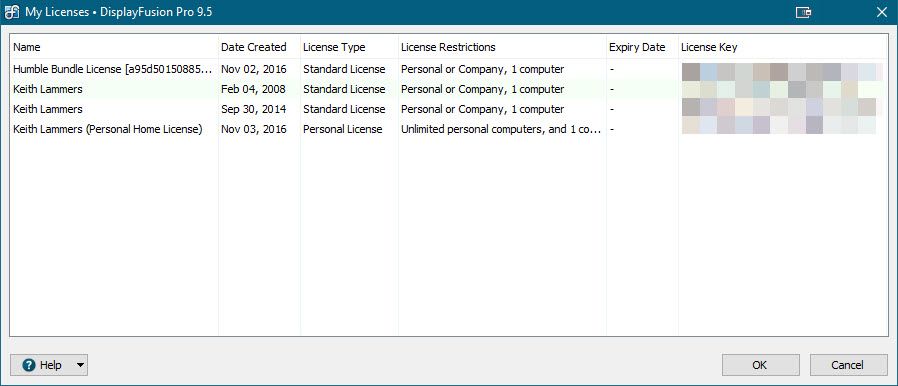Sort by License Type column header
The image size is (898, 386).
click(x=349, y=47)
